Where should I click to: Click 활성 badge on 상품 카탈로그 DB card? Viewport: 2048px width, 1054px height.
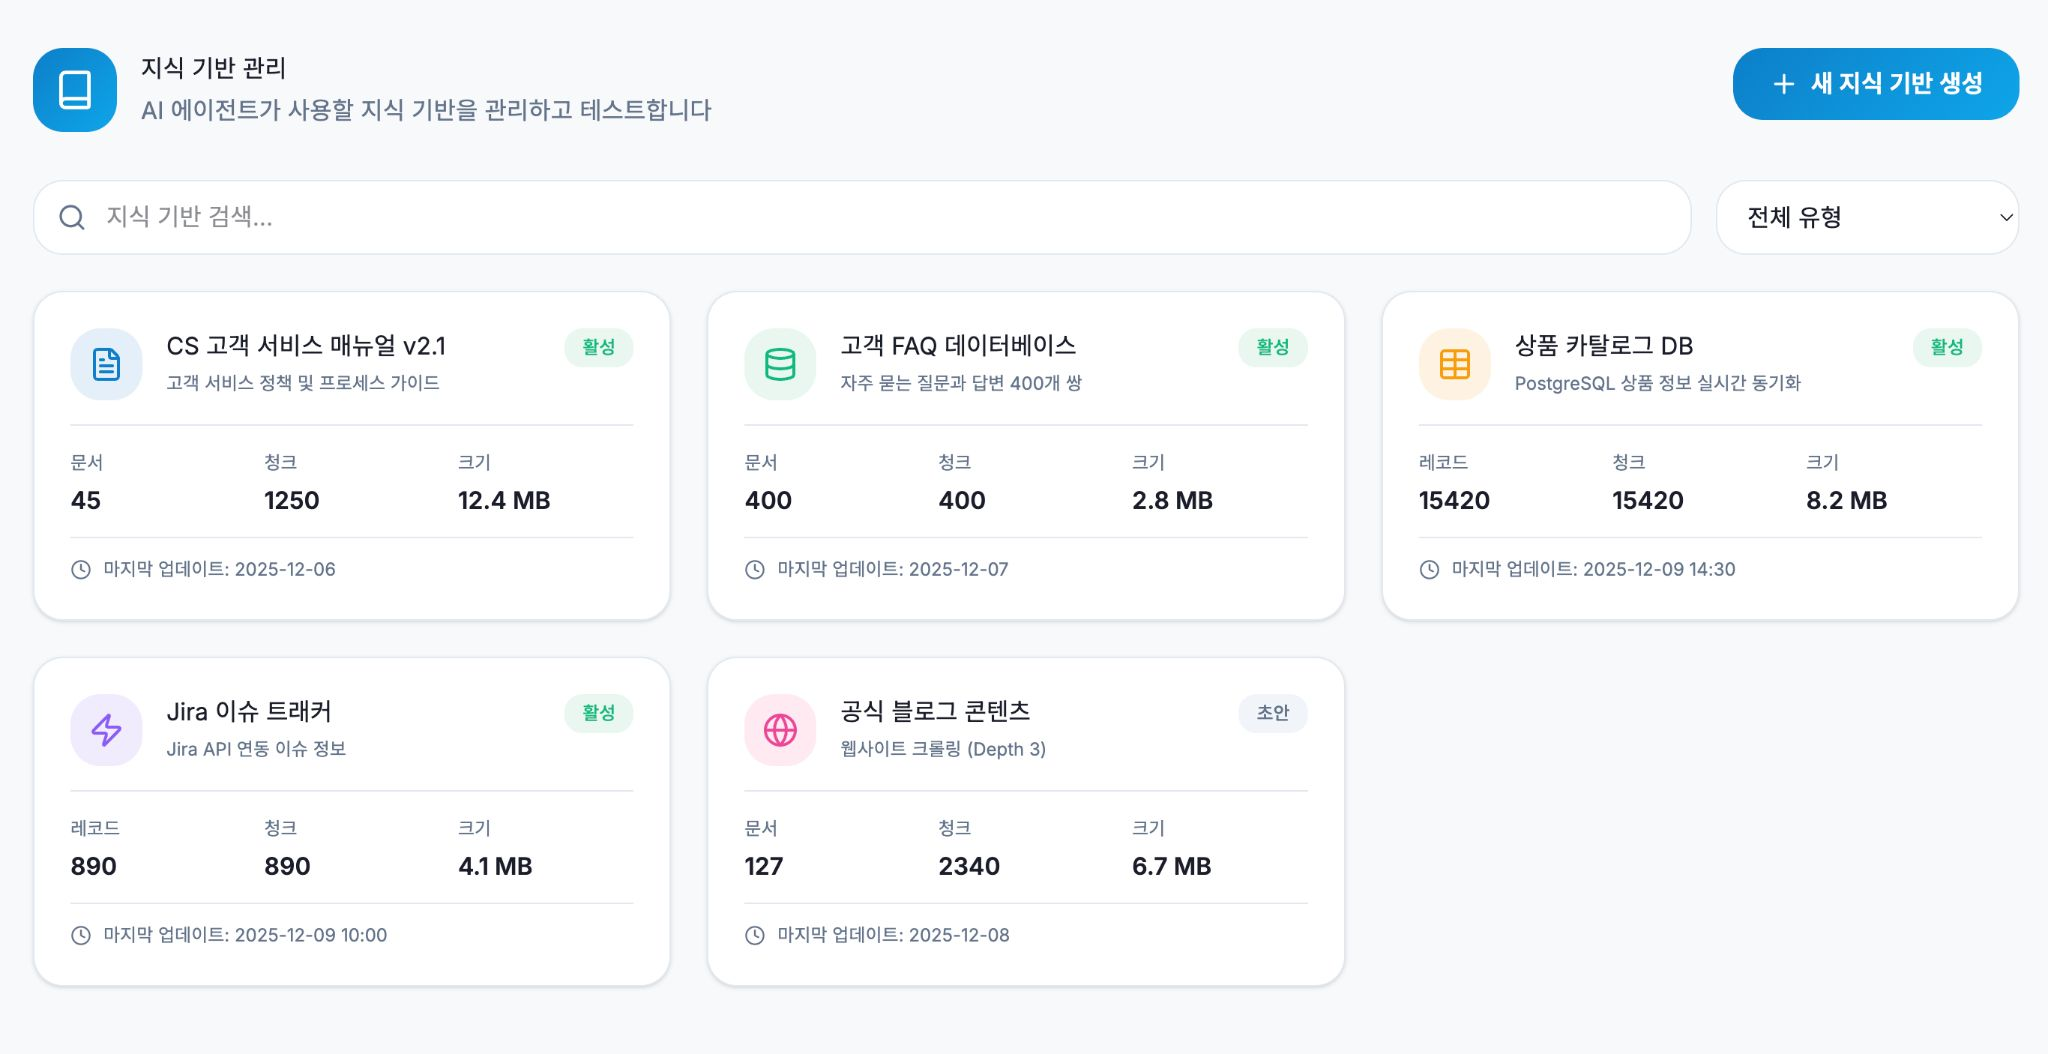click(x=1947, y=347)
